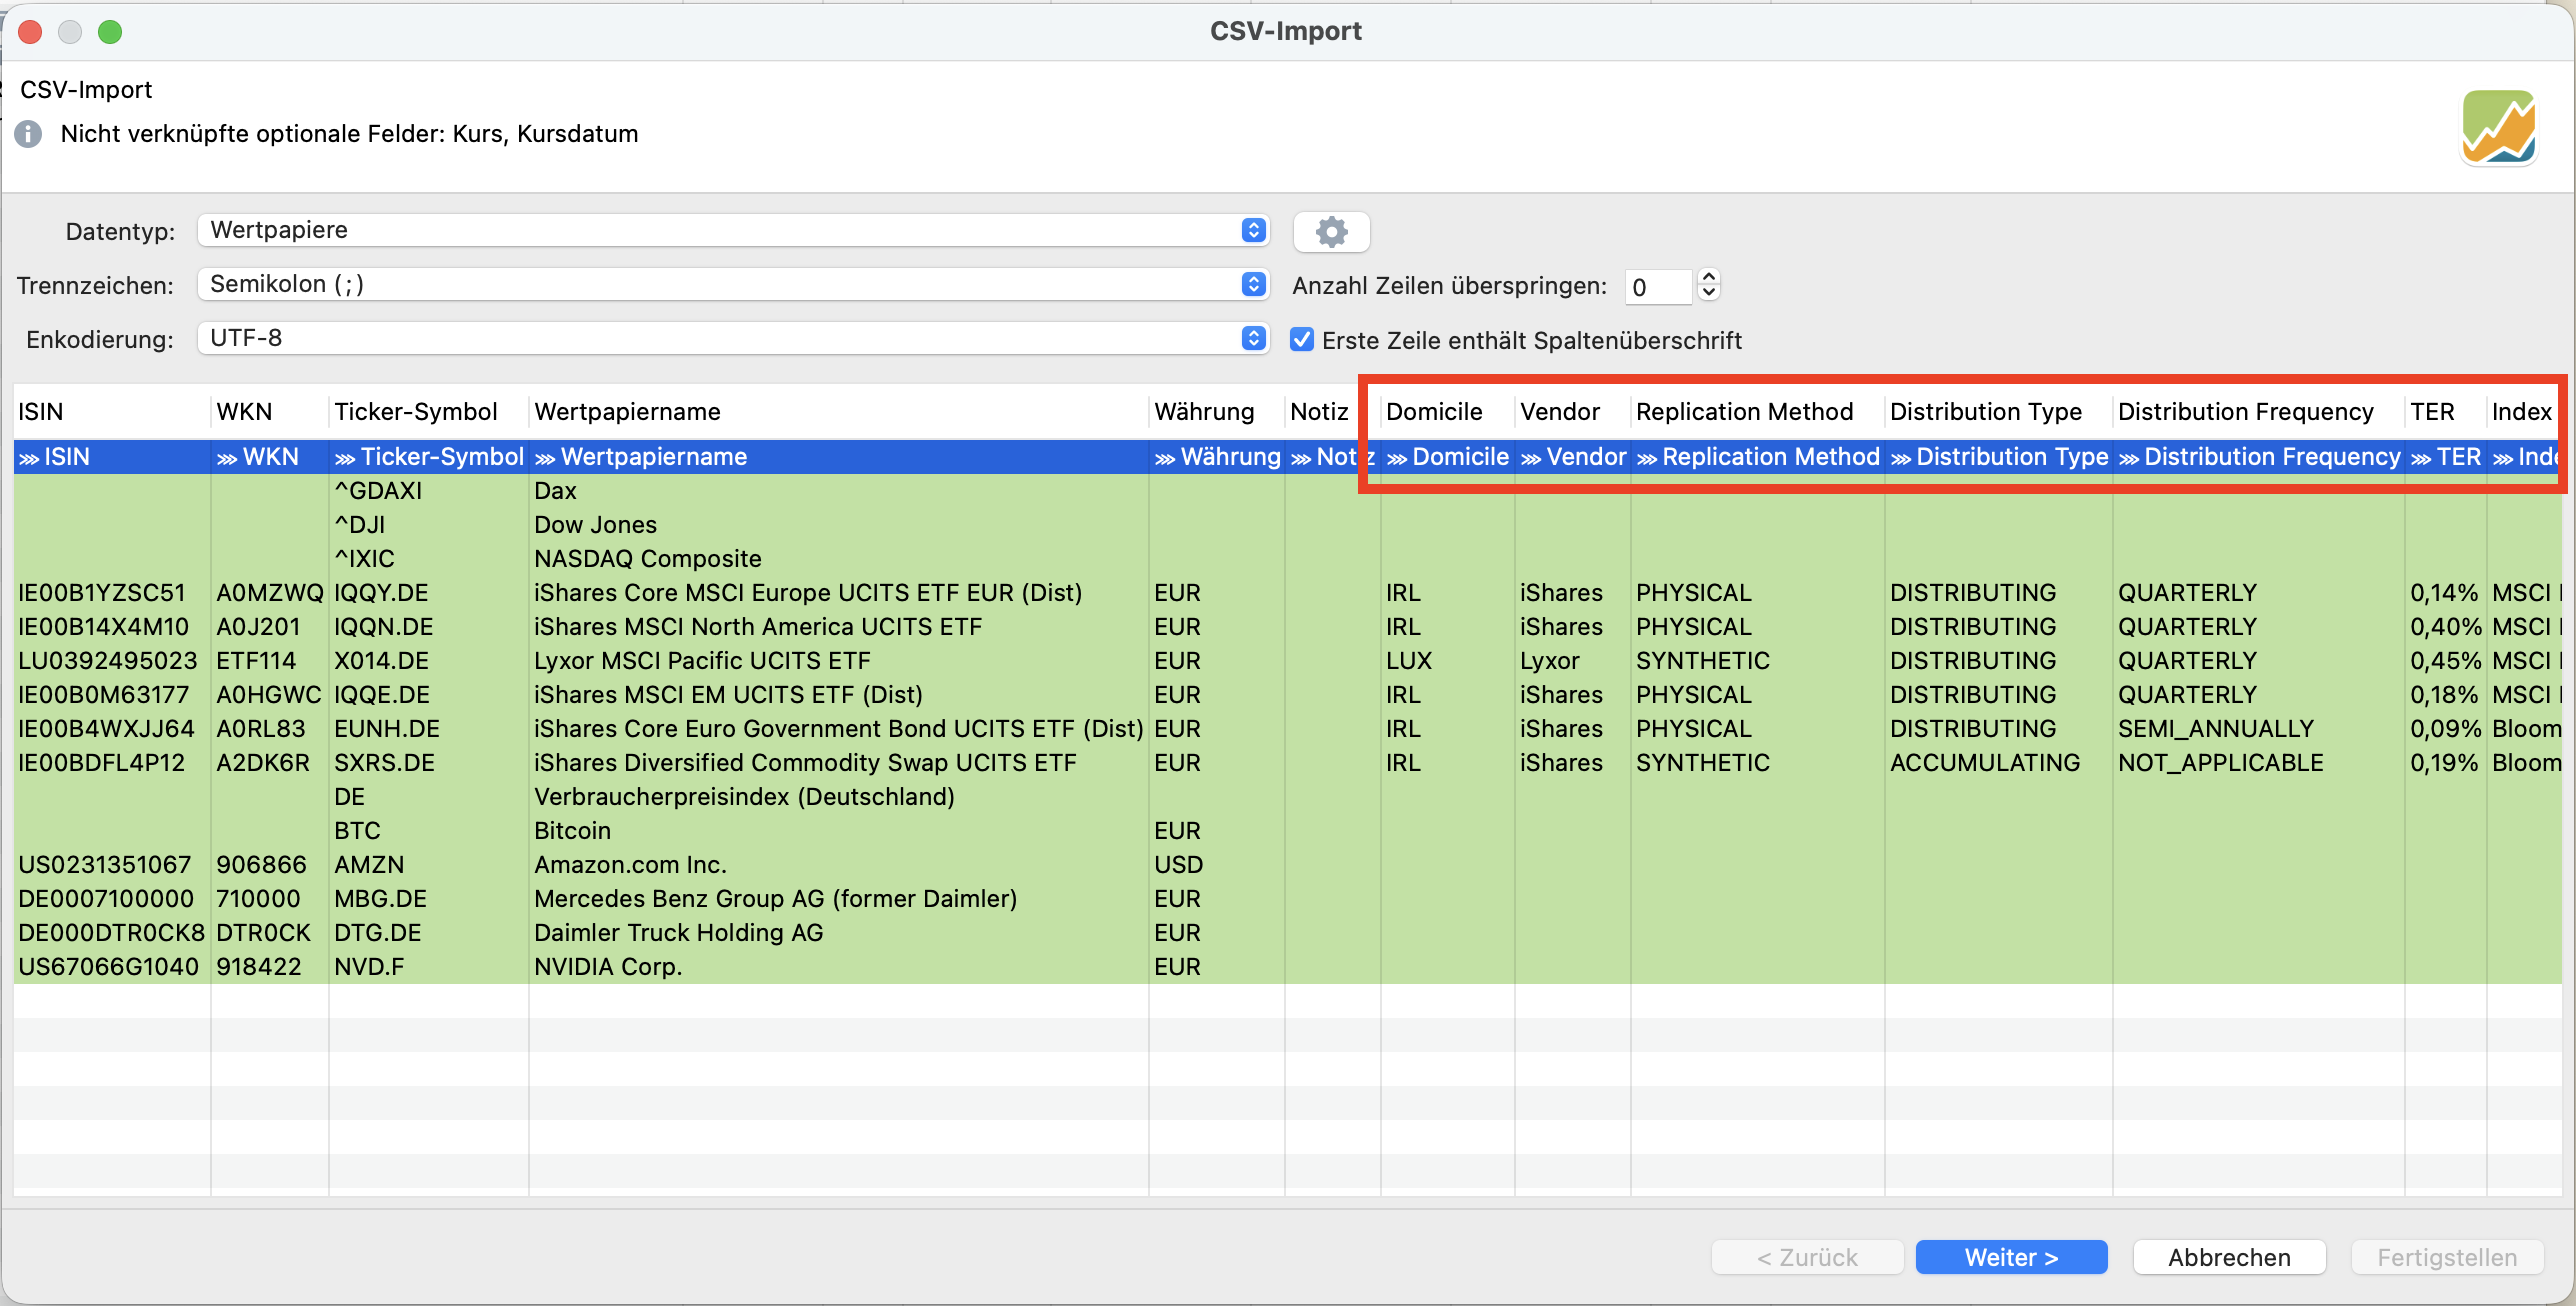Click the Distribution Type column header
This screenshot has width=2576, height=1306.
1999,412
